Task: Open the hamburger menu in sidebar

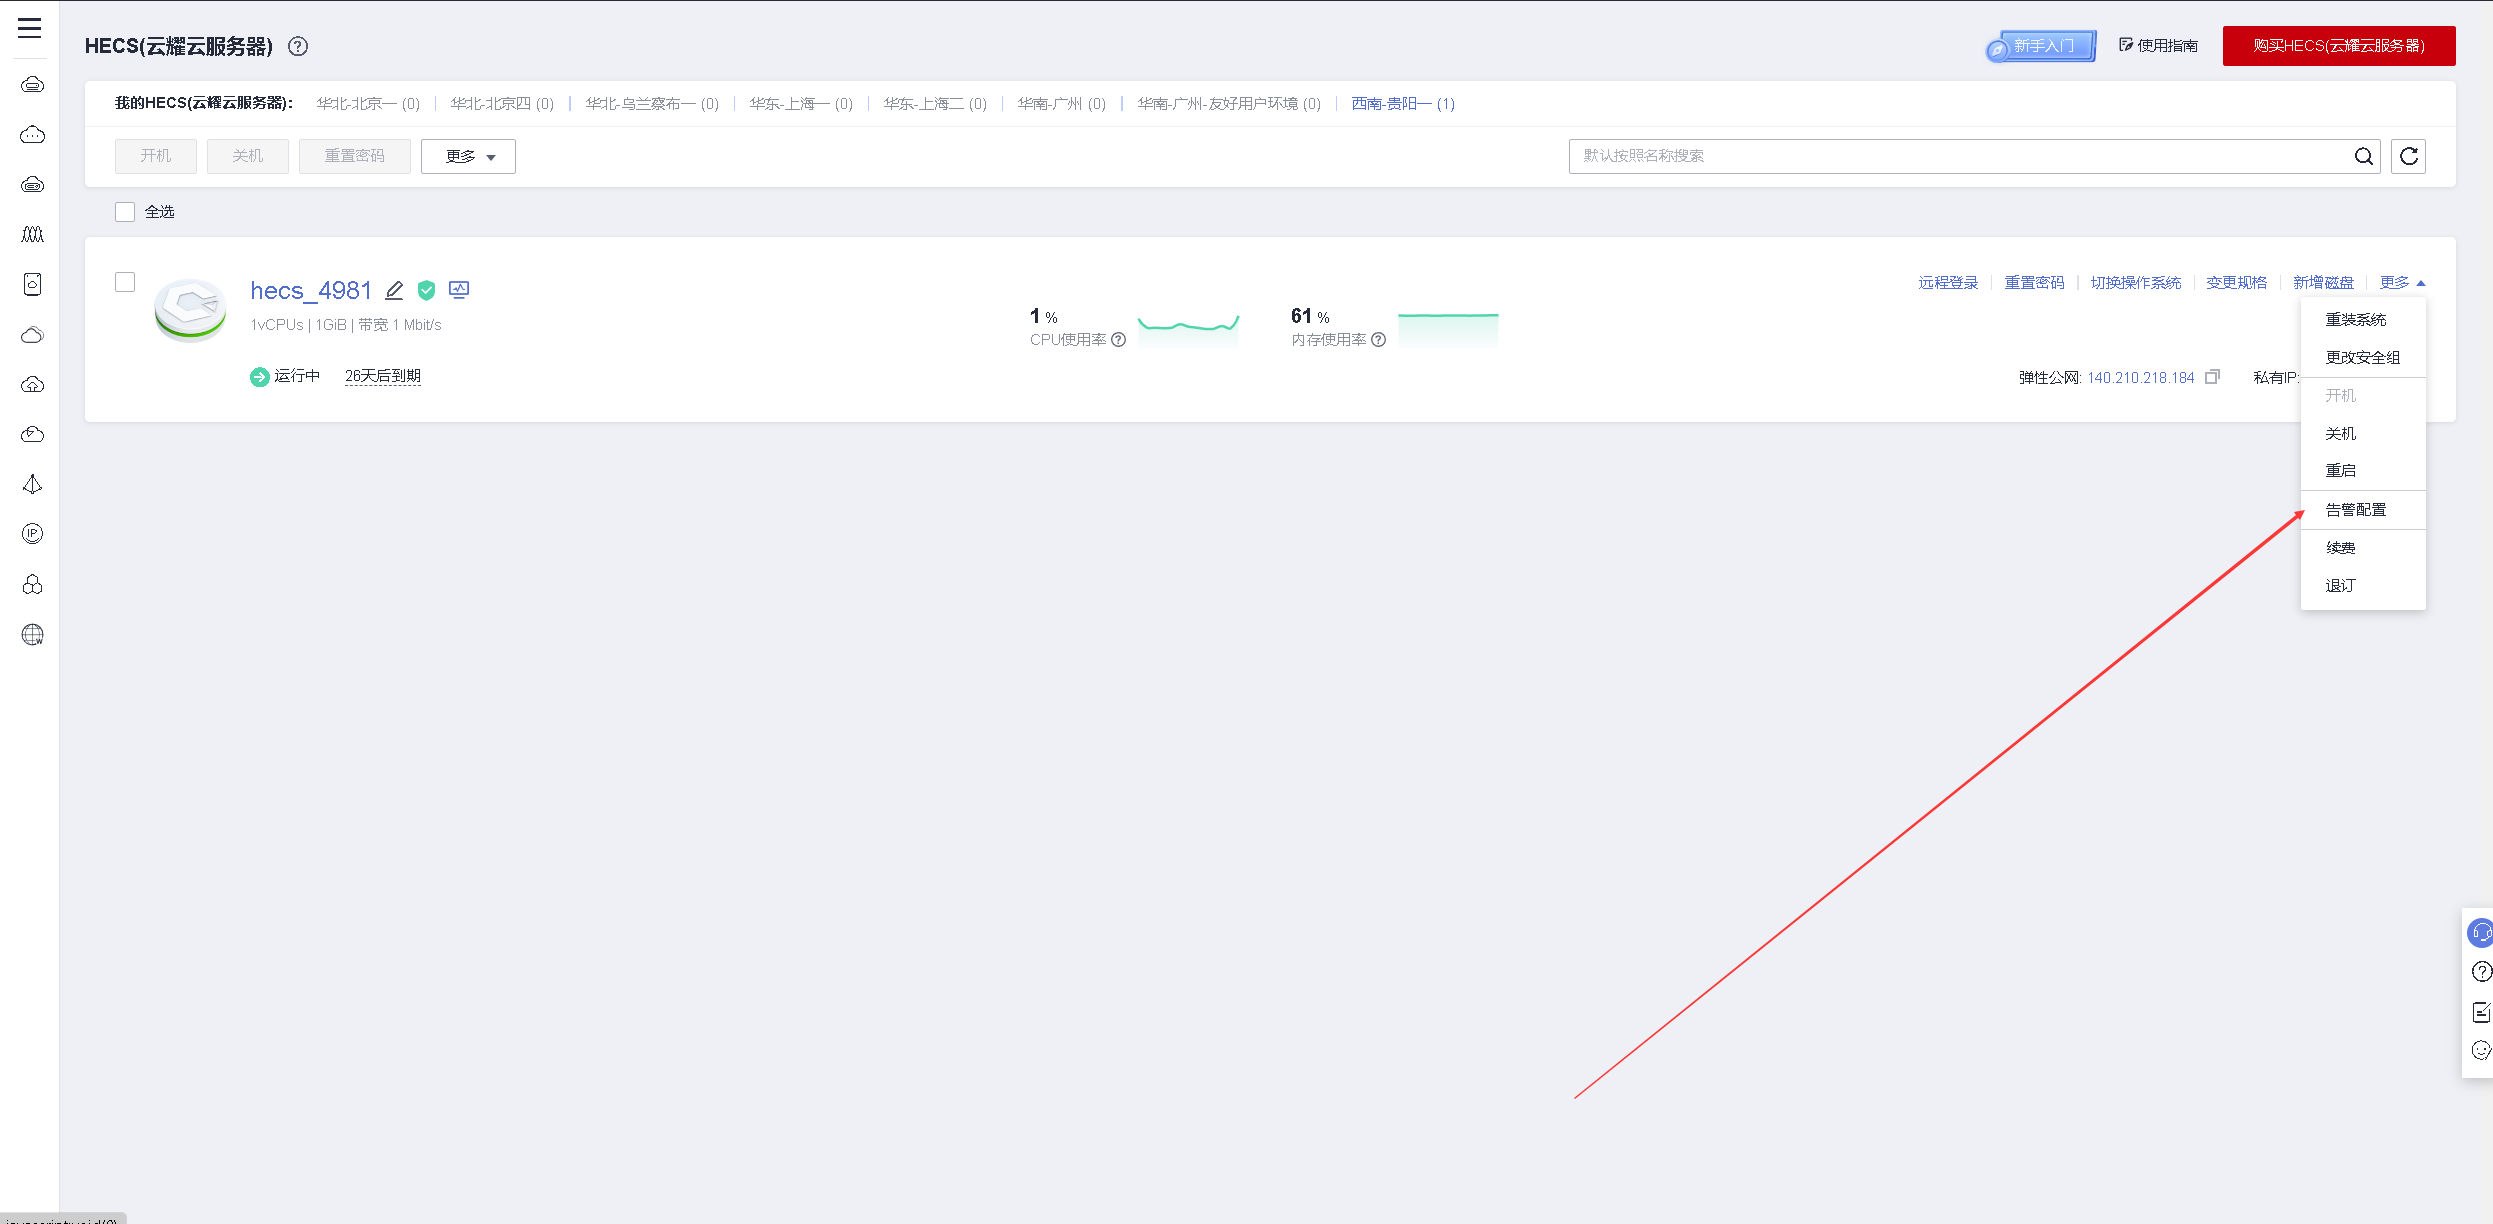Action: pyautogui.click(x=30, y=28)
